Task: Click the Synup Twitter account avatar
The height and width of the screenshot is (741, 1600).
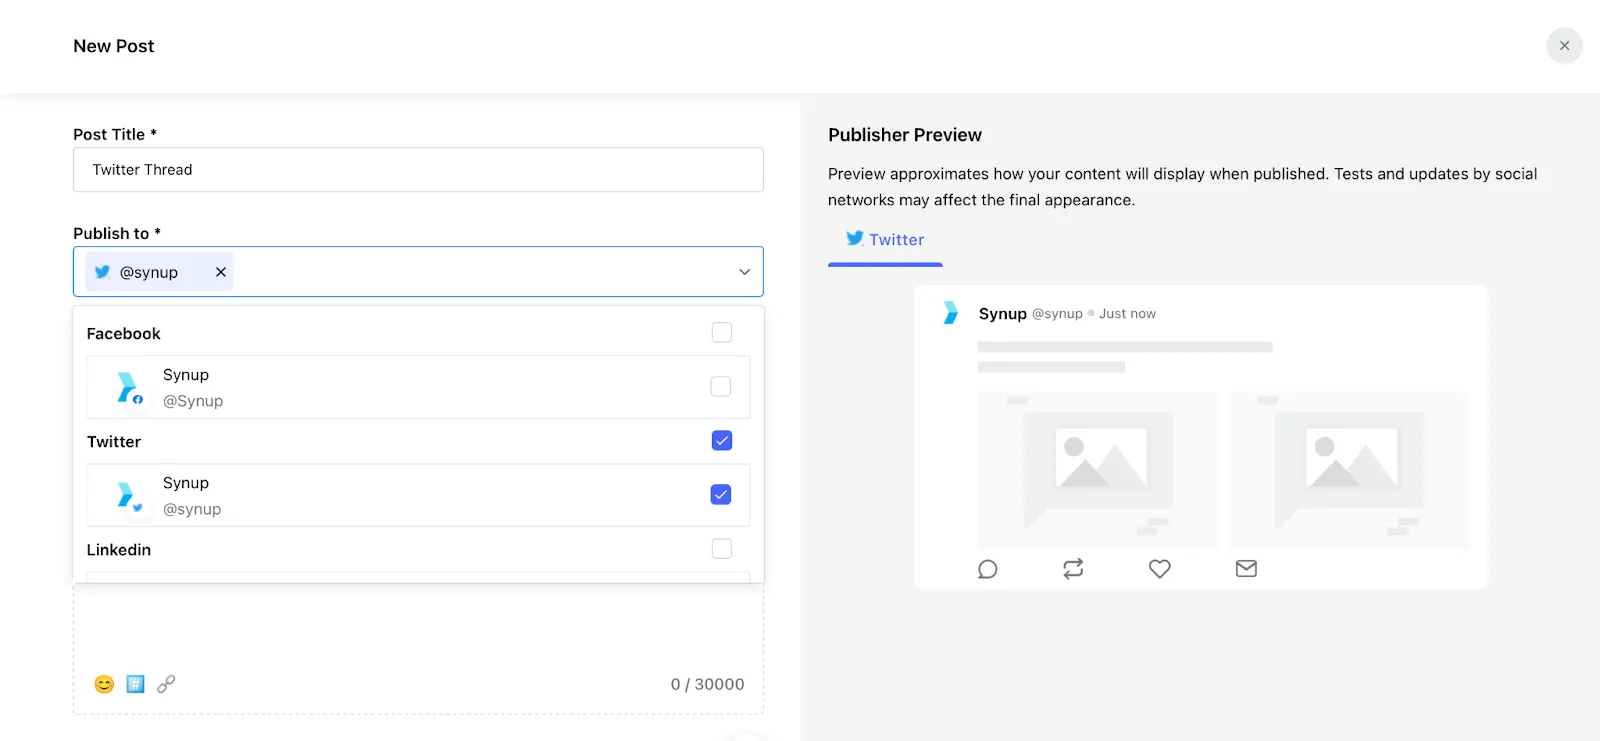Action: click(x=129, y=496)
